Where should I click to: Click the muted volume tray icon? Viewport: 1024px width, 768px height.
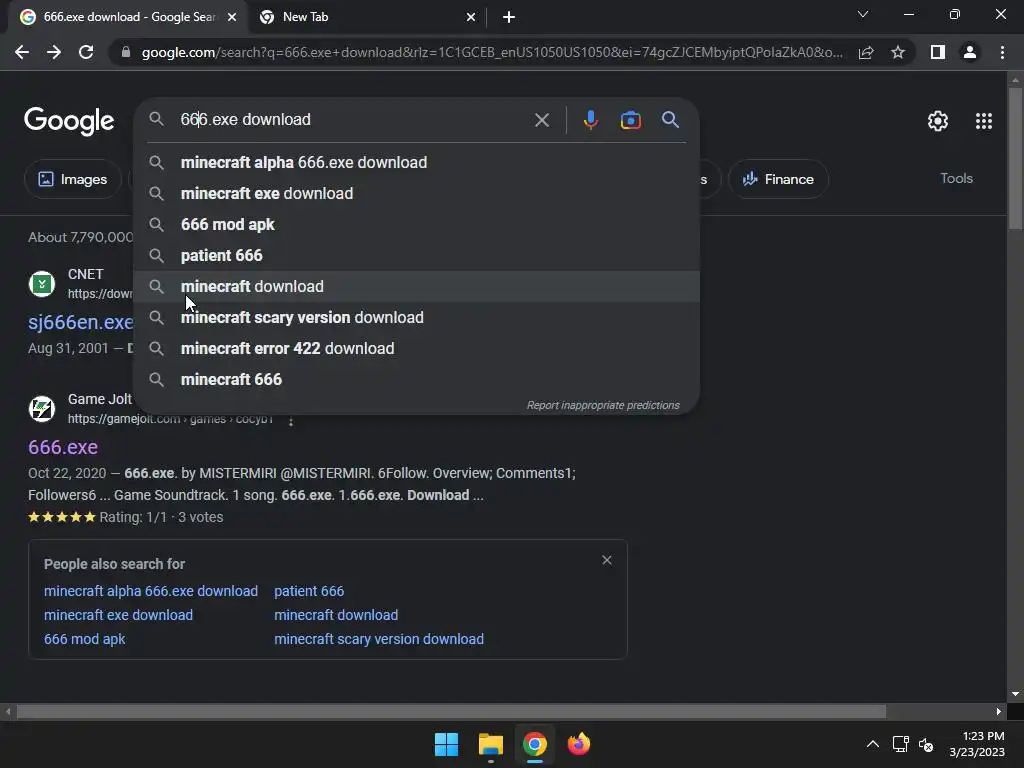click(x=926, y=744)
